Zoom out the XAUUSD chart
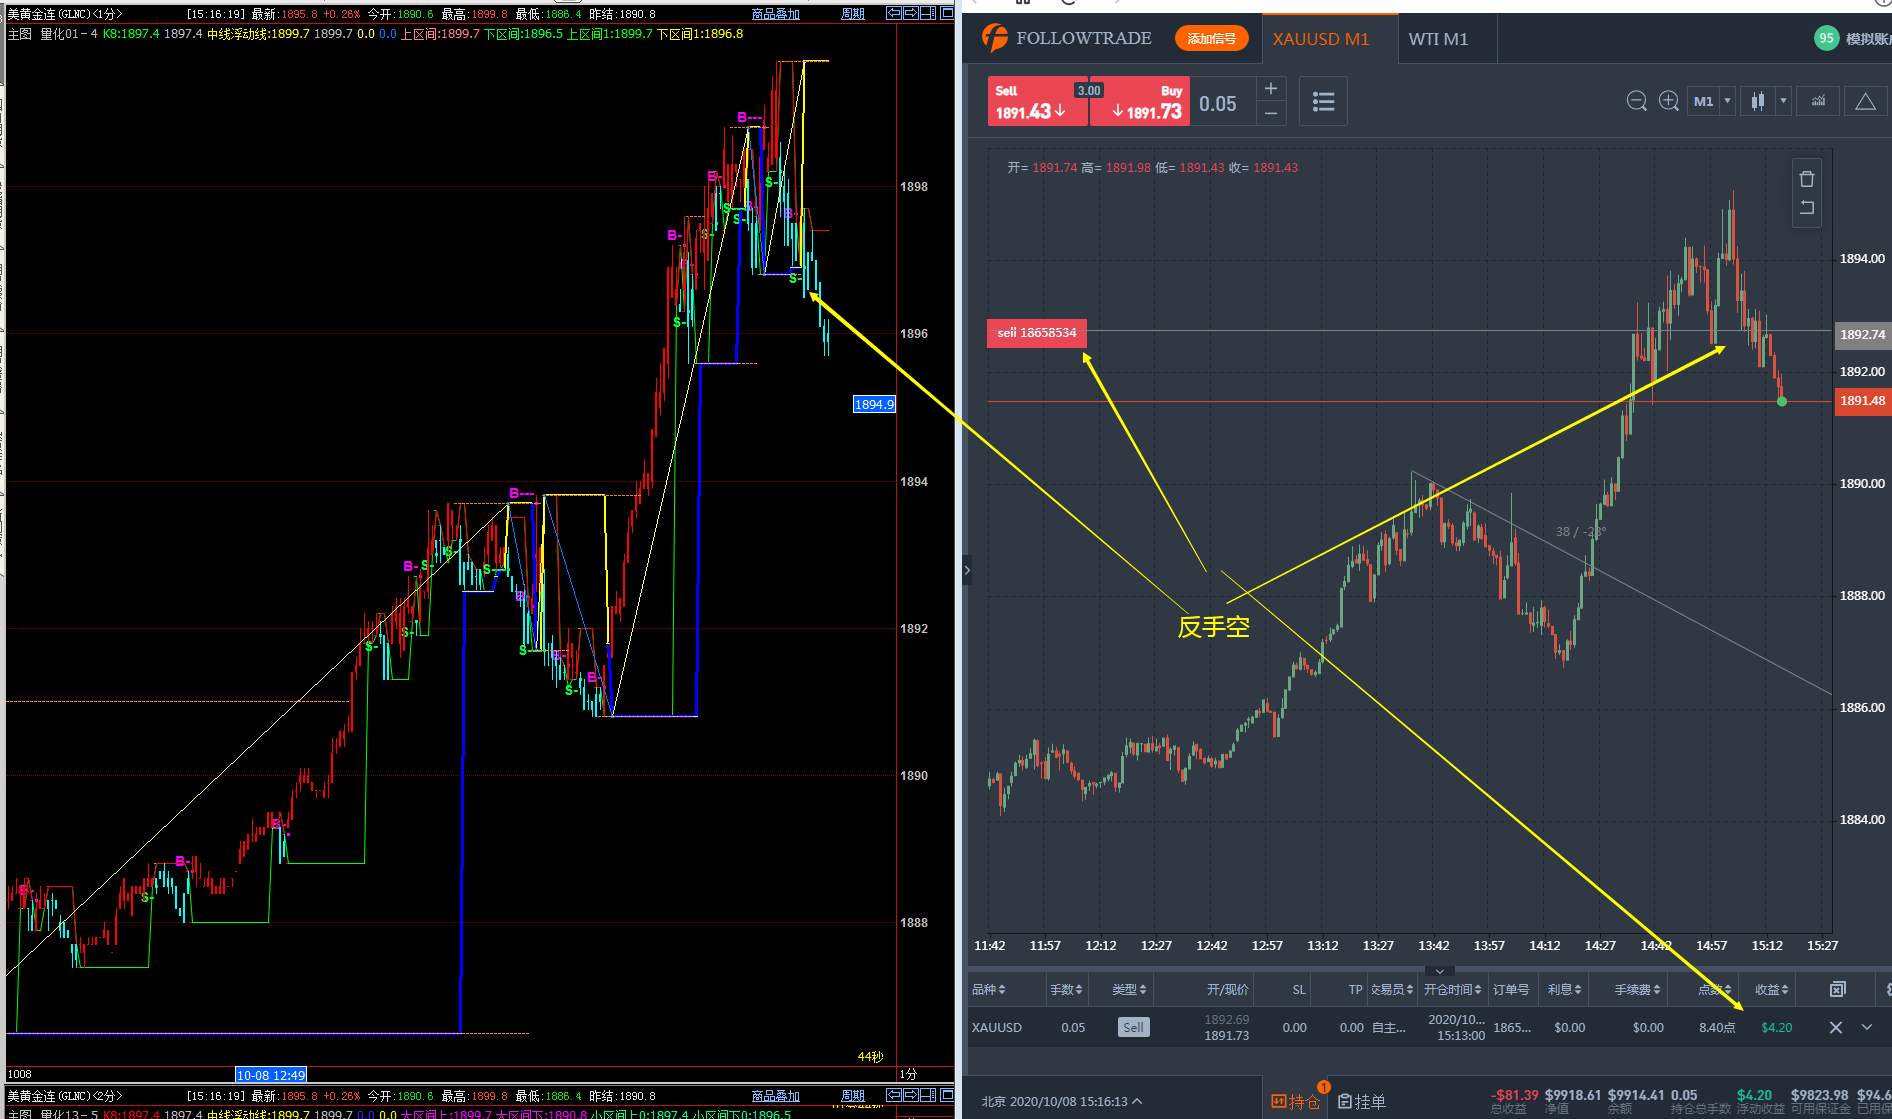Image resolution: width=1892 pixels, height=1119 pixels. coord(1636,101)
